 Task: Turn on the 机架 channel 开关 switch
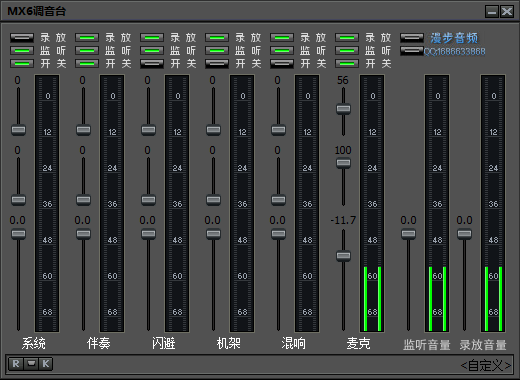[x=217, y=63]
